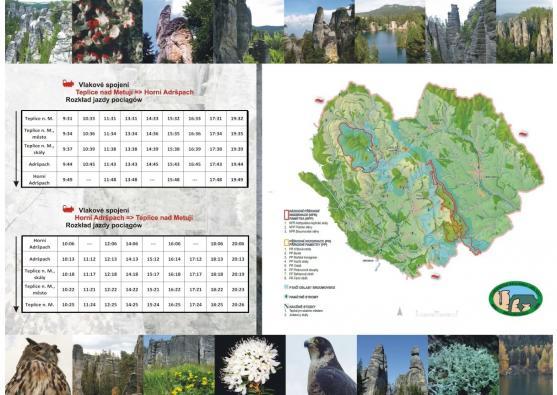Select the yellow legend square for natural monuments
This screenshot has height=395, width=557.
(x=286, y=243)
